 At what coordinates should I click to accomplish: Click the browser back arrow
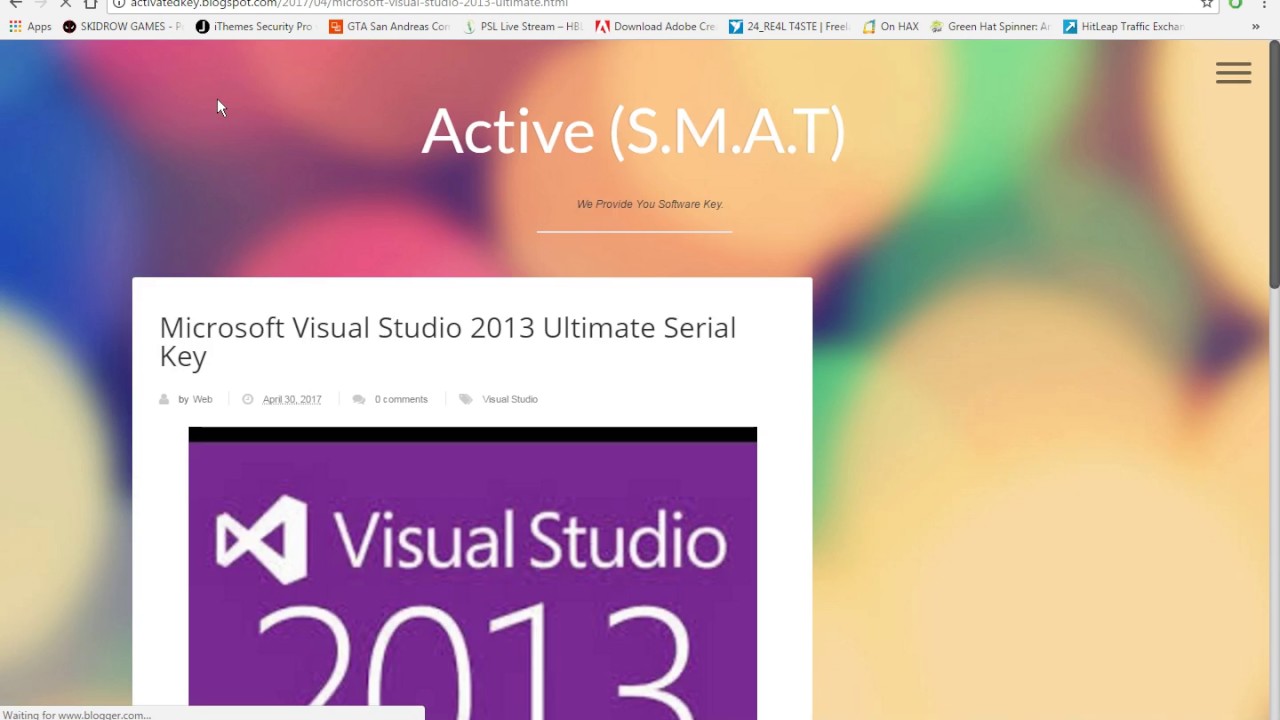click(x=15, y=4)
